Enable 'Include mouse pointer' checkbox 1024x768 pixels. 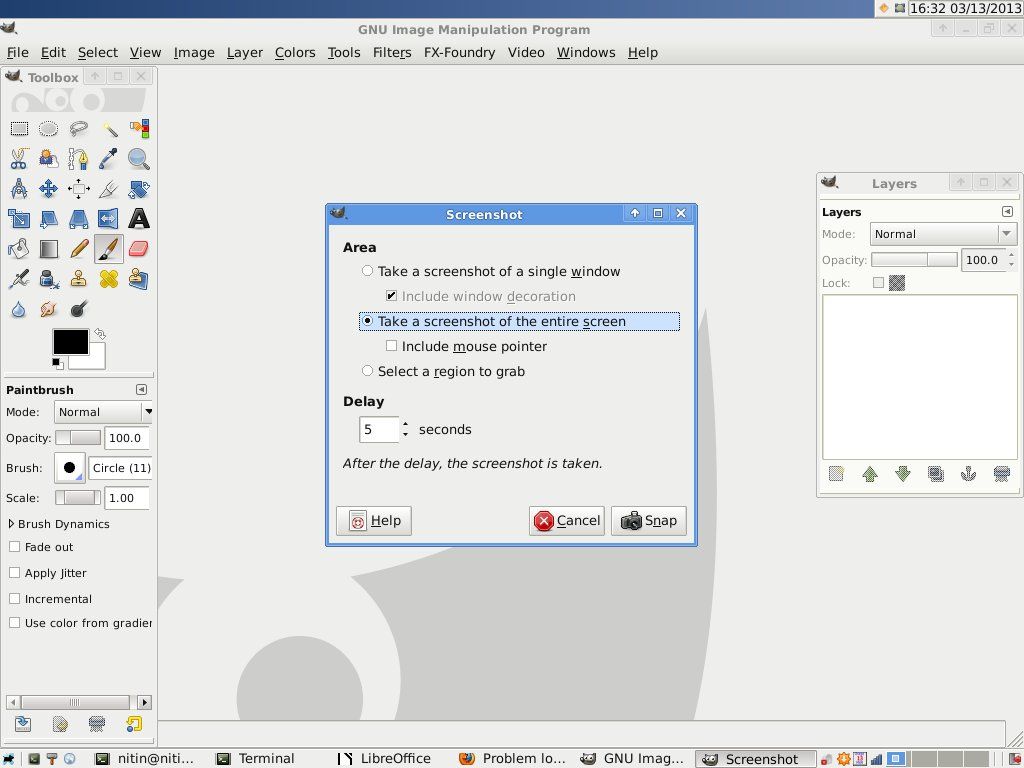click(x=392, y=346)
